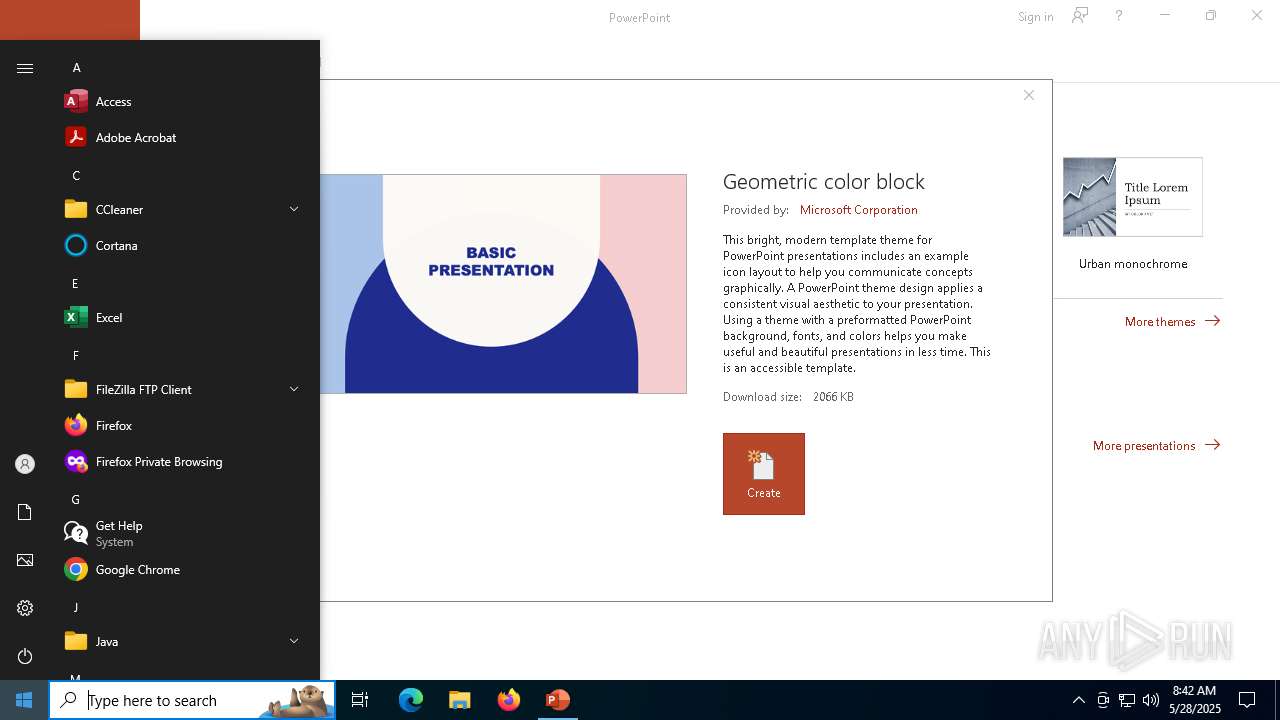
Task: Switch to PowerPoint on the taskbar
Action: pos(558,700)
